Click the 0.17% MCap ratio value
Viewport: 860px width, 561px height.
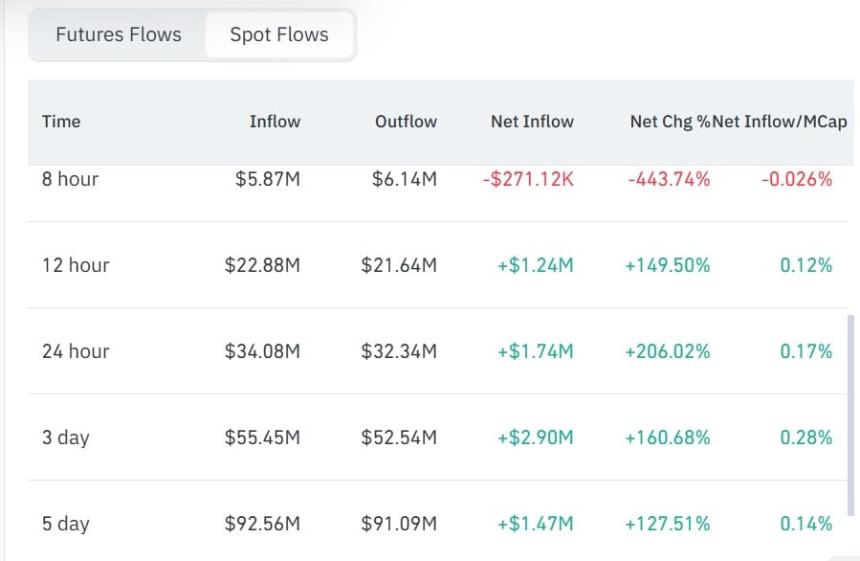[806, 352]
